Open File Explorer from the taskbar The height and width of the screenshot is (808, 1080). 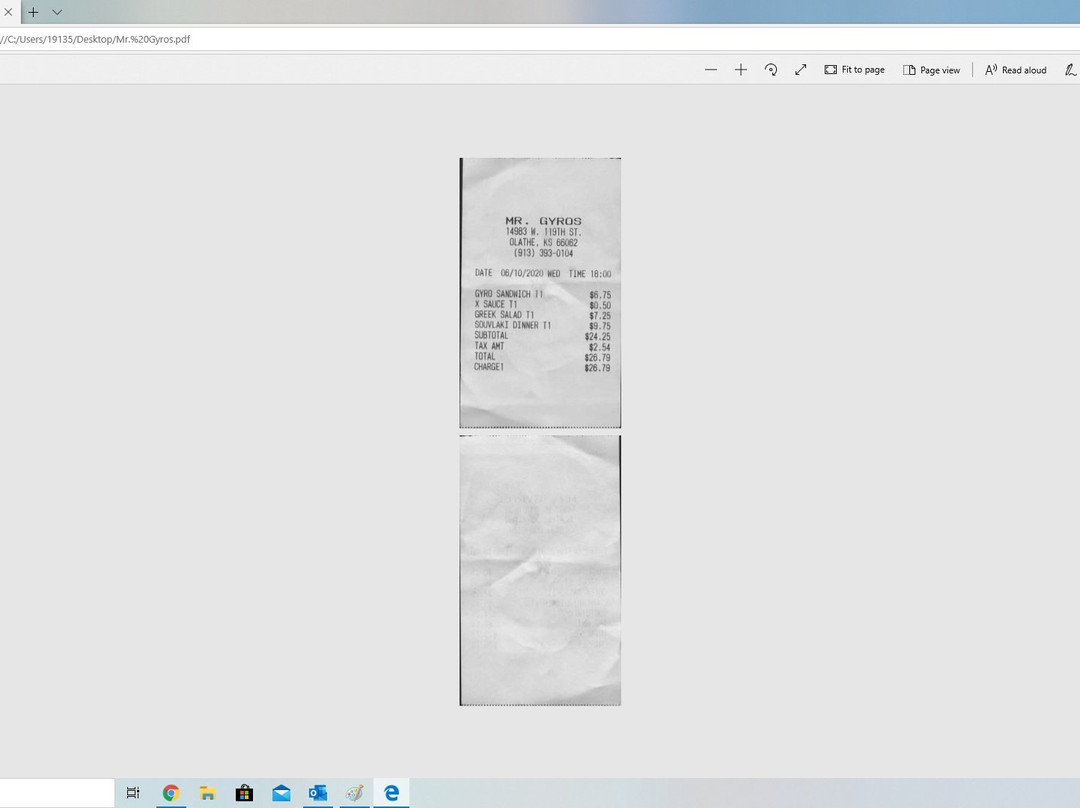tap(208, 793)
